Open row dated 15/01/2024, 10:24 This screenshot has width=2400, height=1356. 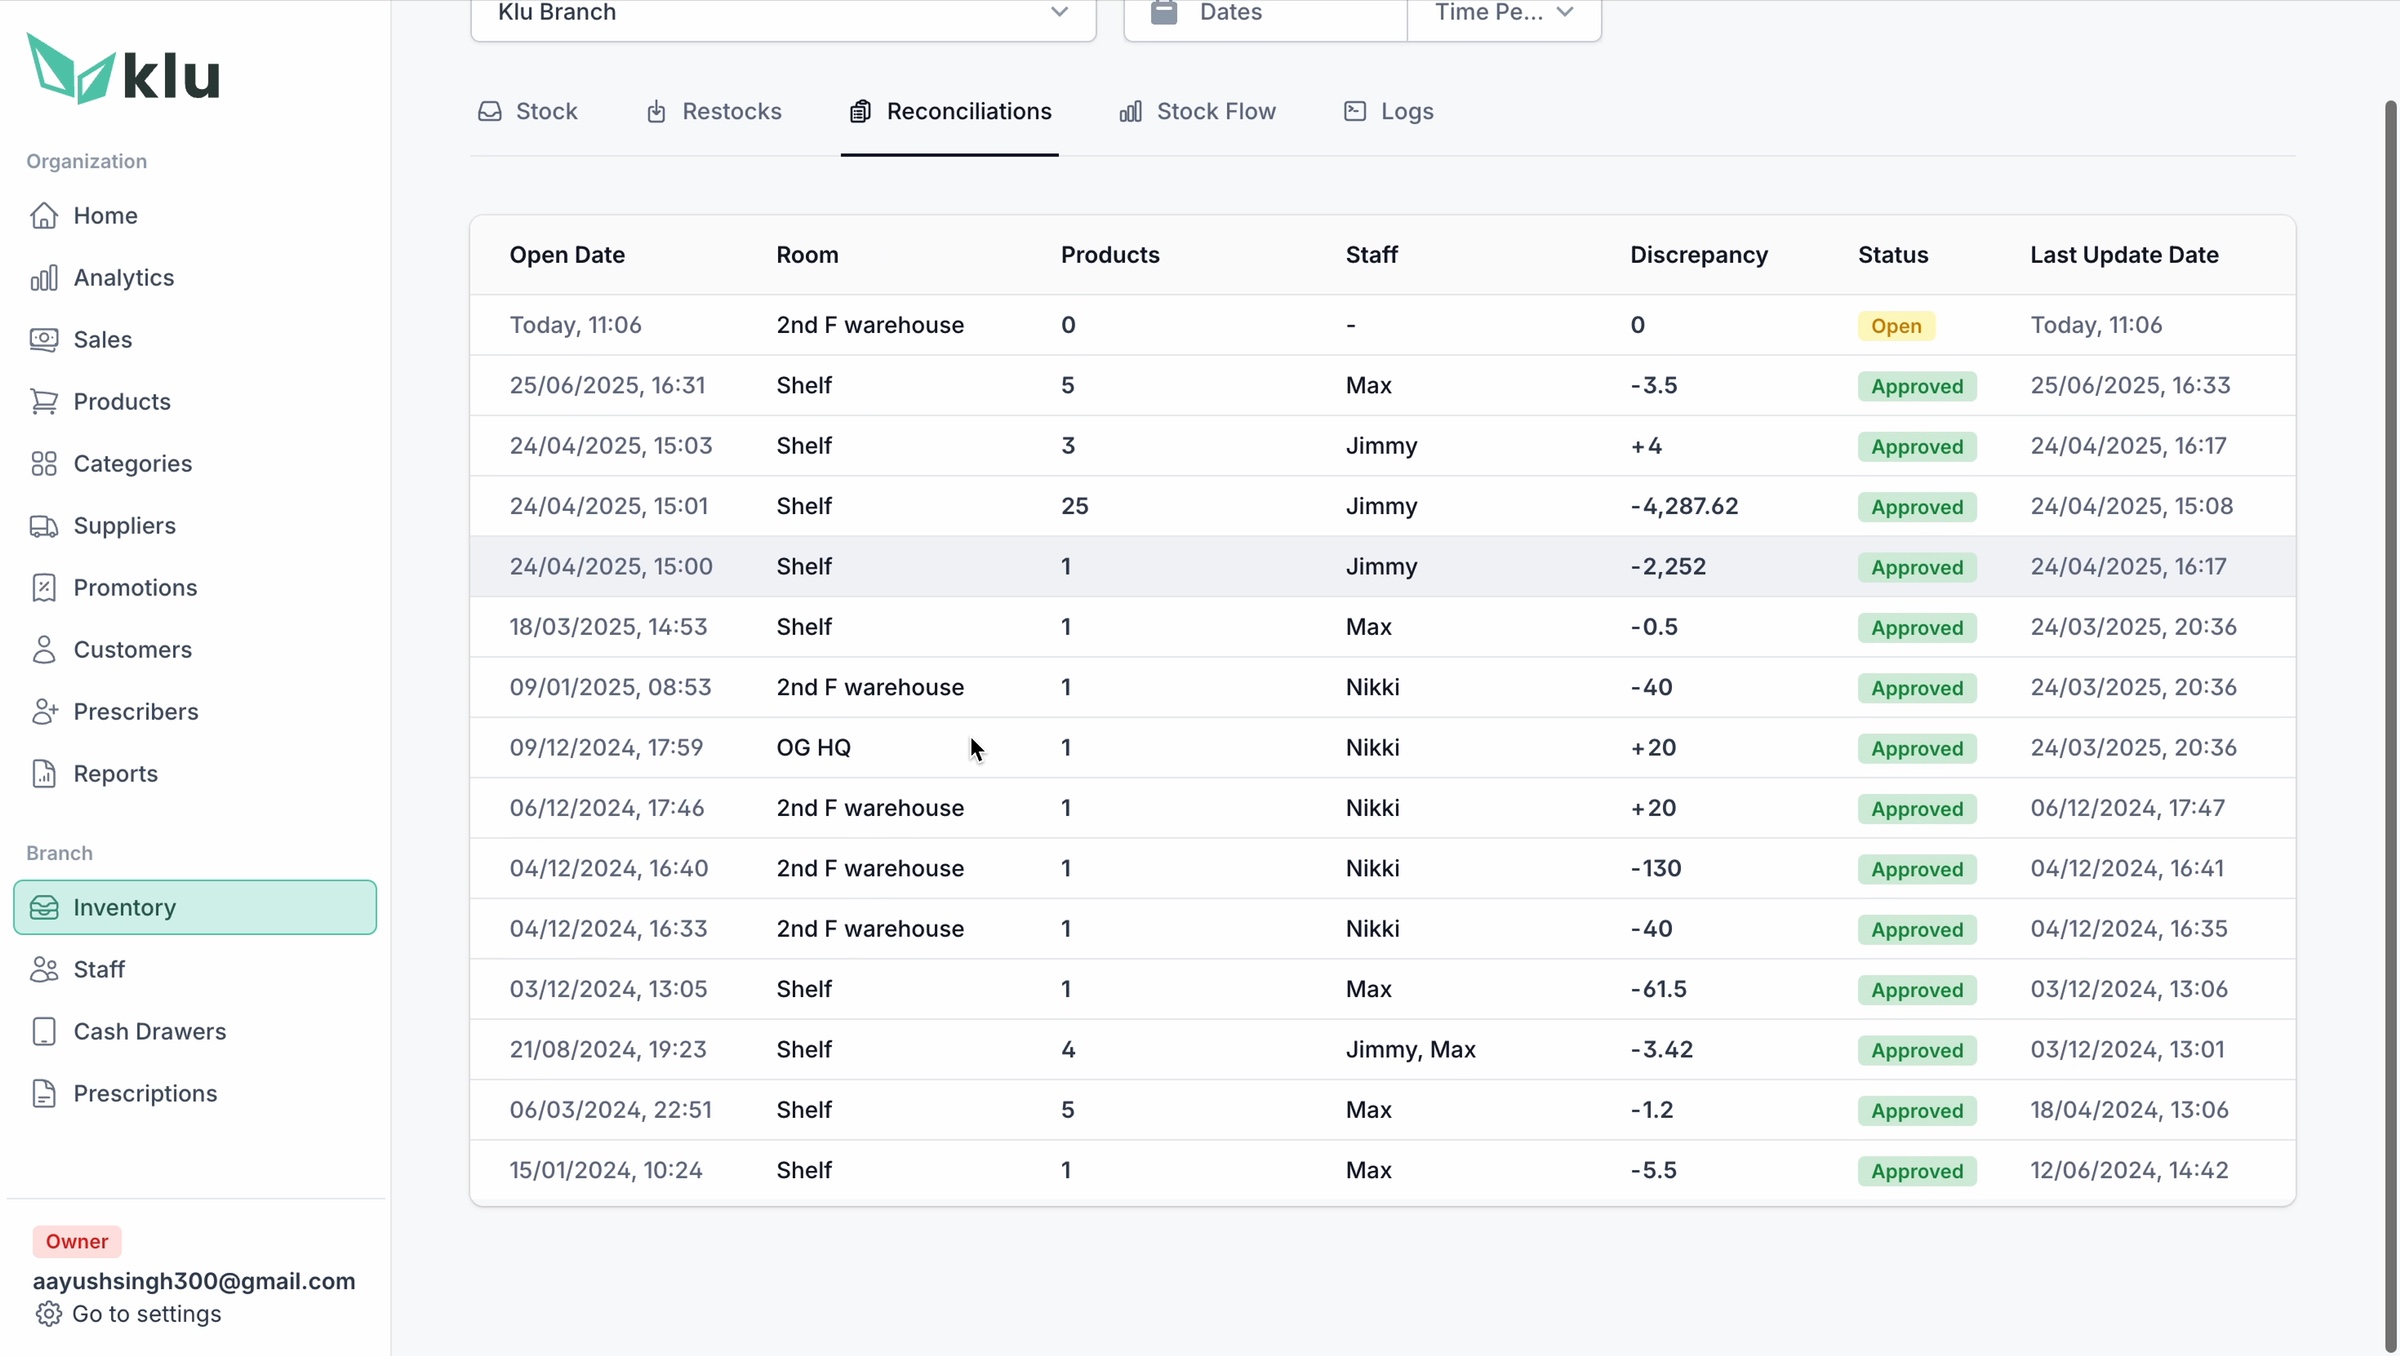point(1383,1170)
